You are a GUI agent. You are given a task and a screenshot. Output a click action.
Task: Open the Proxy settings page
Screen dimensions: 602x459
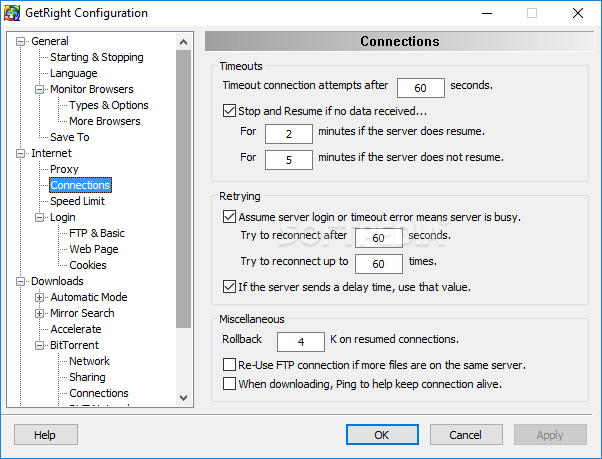pos(64,169)
